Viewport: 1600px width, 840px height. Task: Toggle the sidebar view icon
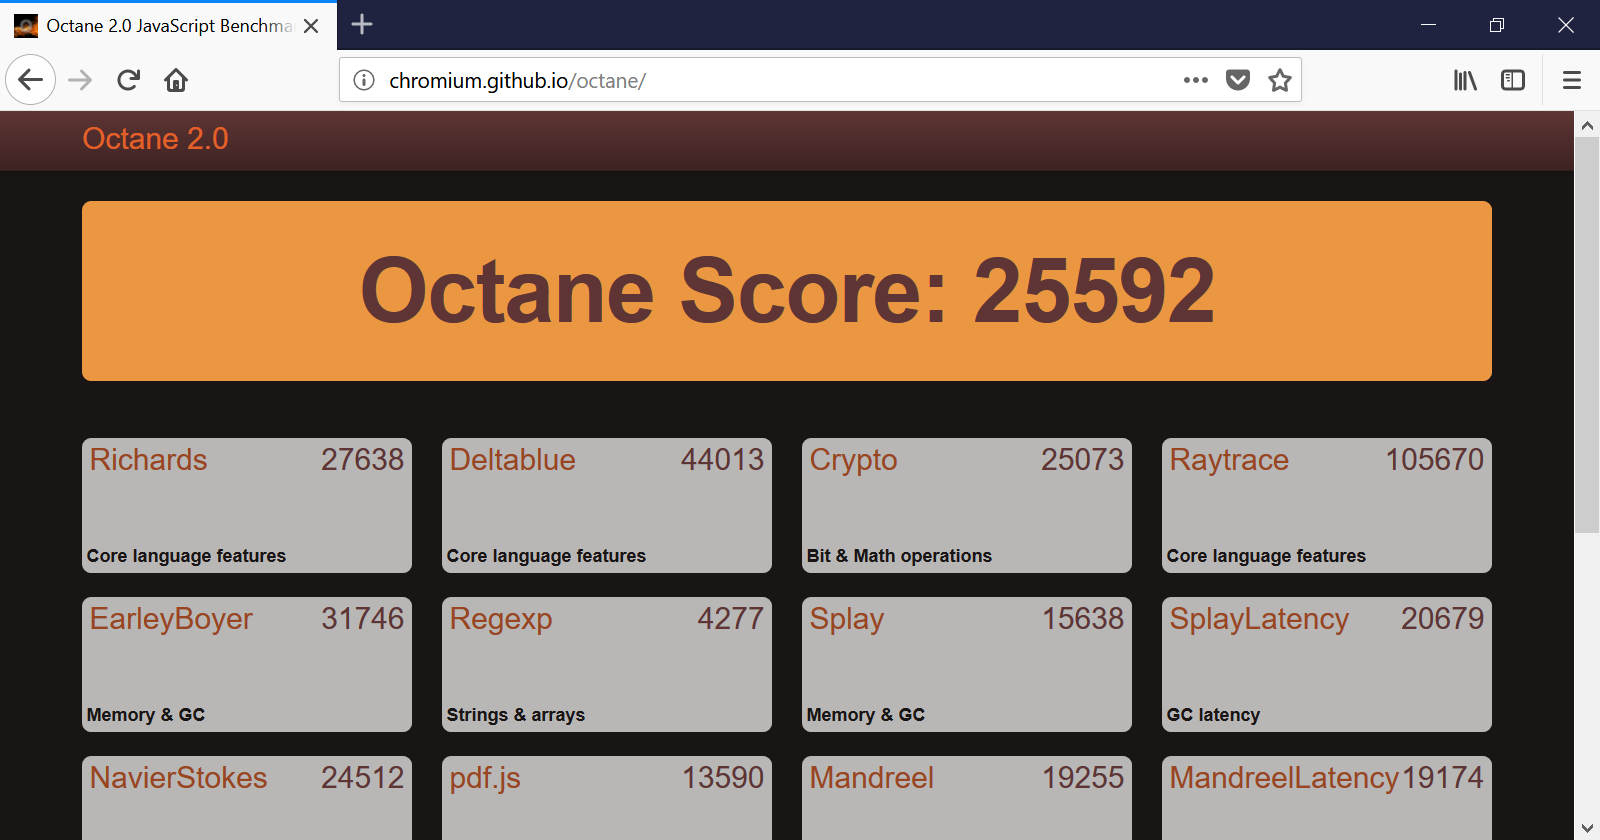click(1513, 80)
